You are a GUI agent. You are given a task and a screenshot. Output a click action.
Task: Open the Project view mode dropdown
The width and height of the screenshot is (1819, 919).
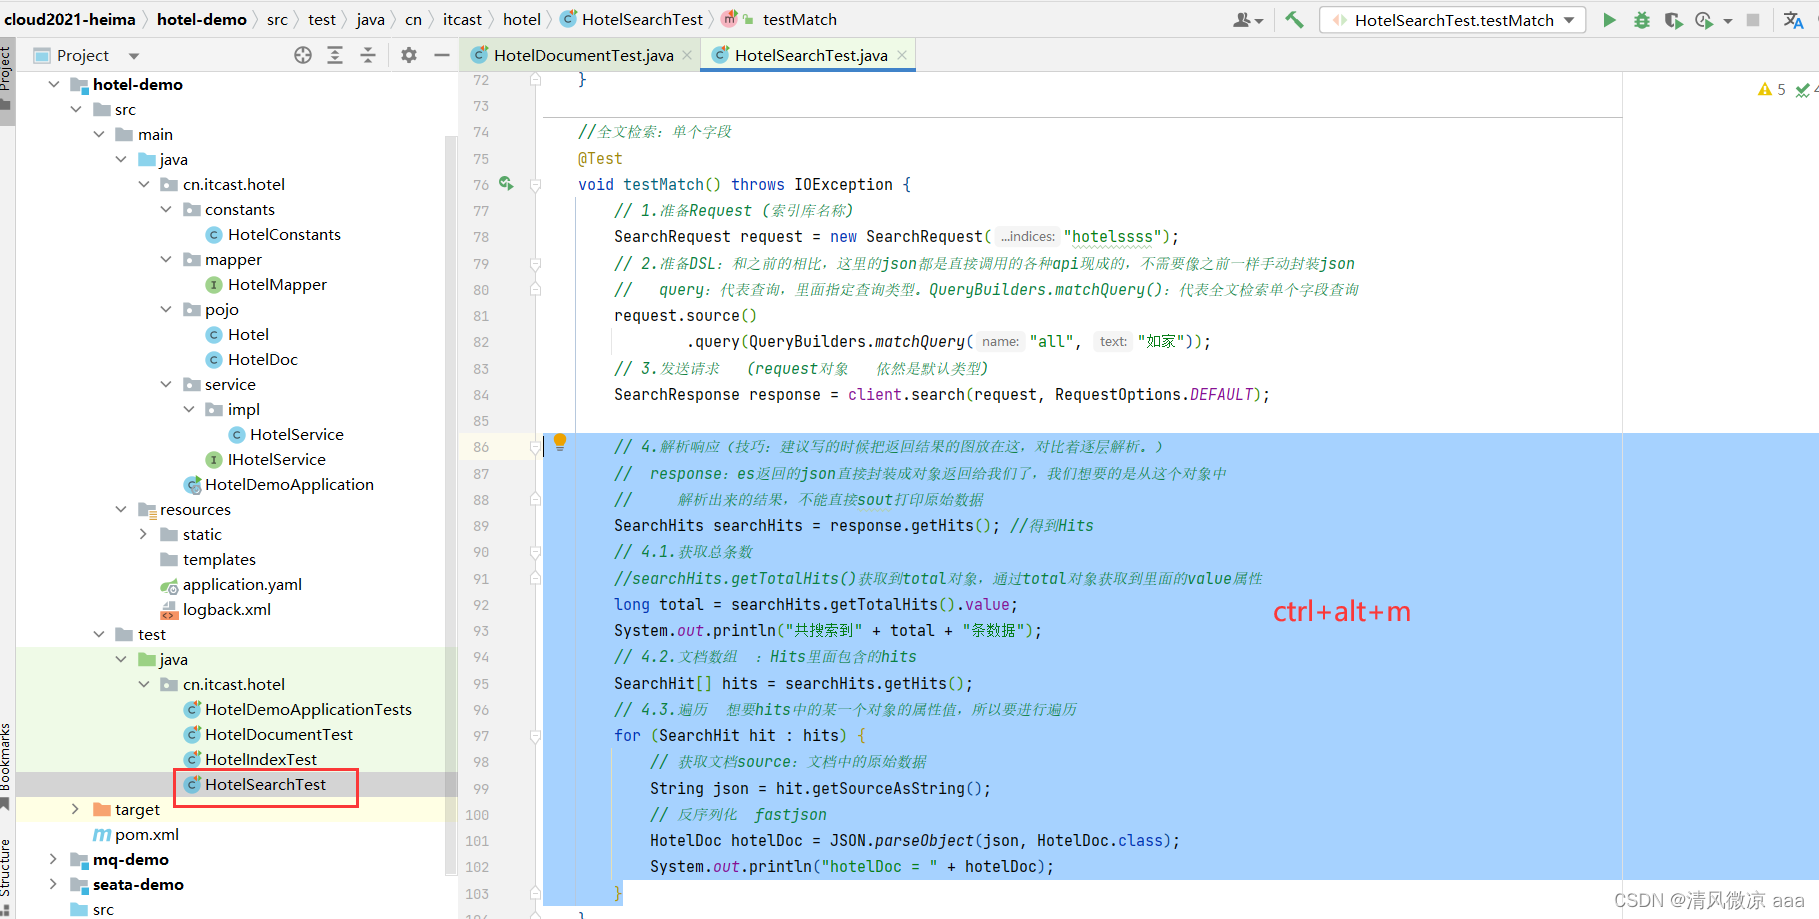pyautogui.click(x=134, y=56)
